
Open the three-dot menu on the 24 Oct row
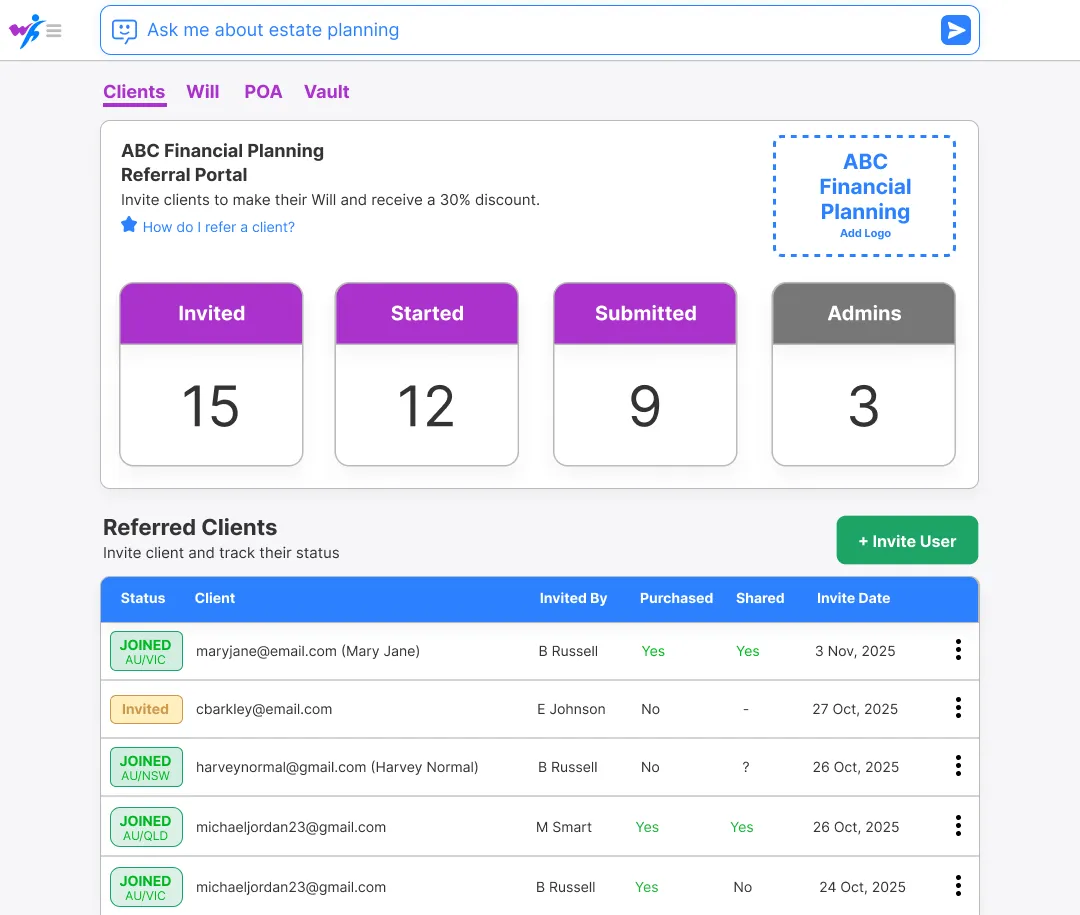coord(958,885)
